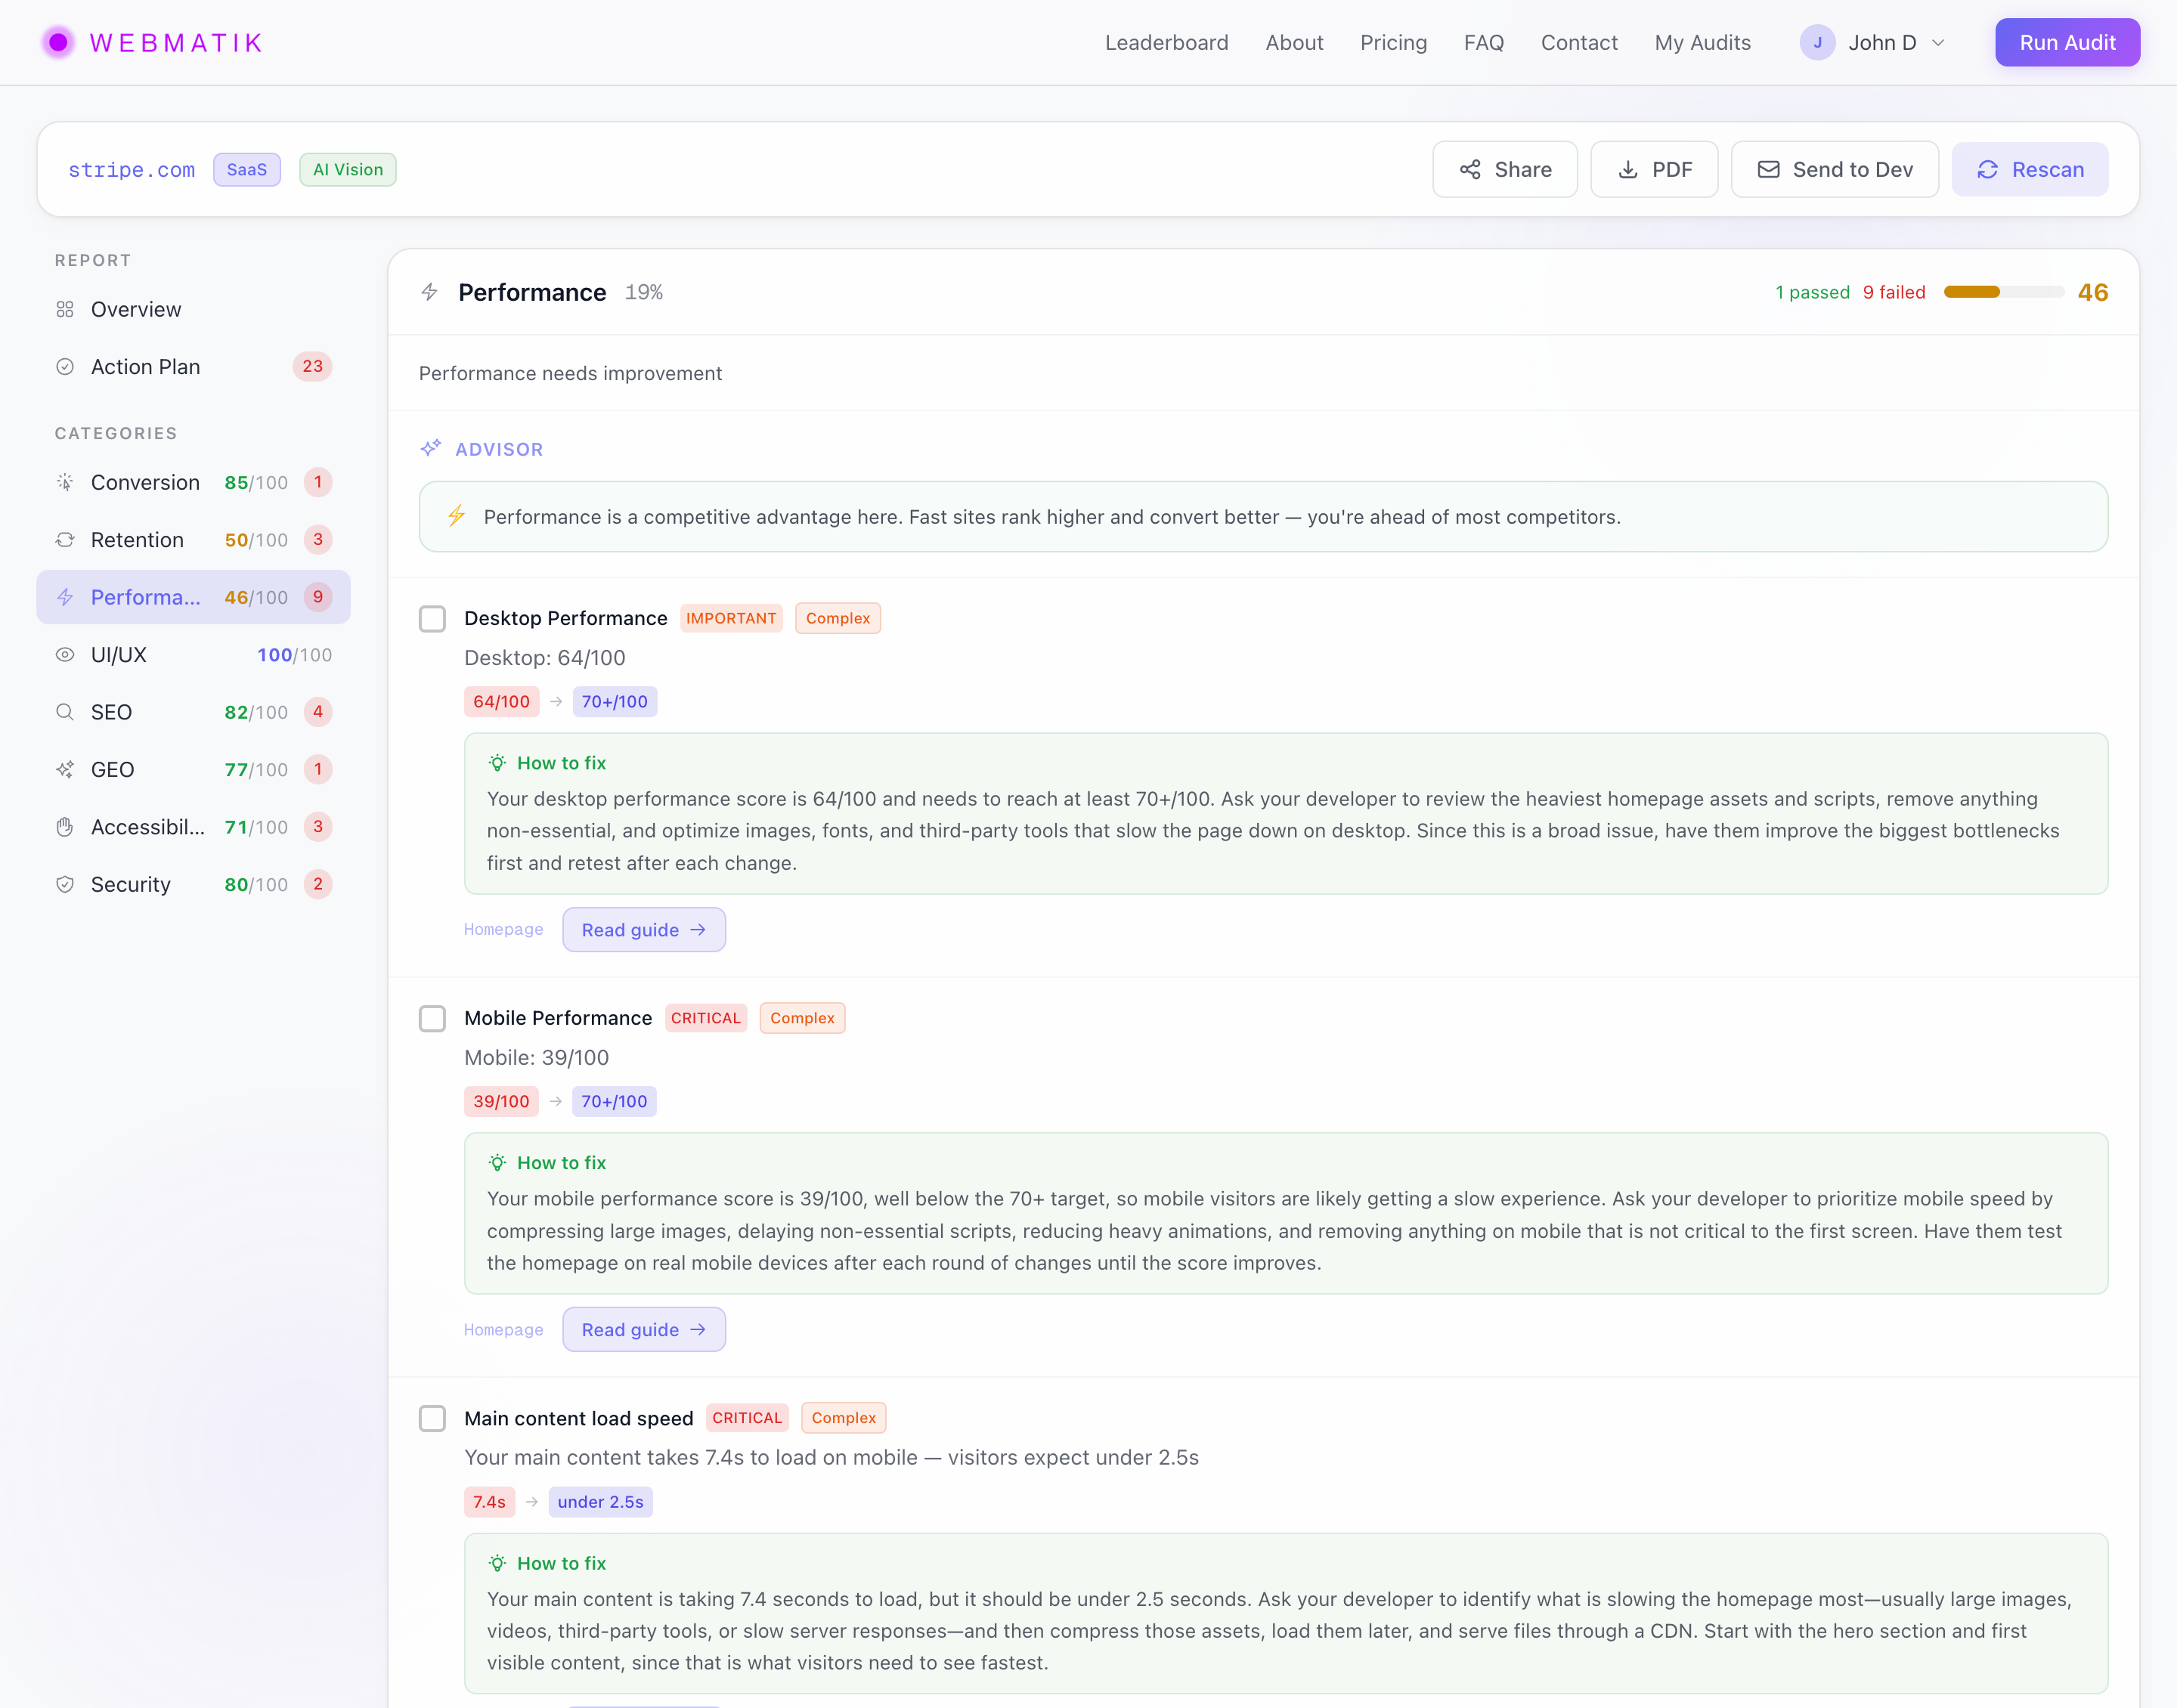Open the UI/UX eye icon category
The image size is (2177, 1708).
click(65, 655)
